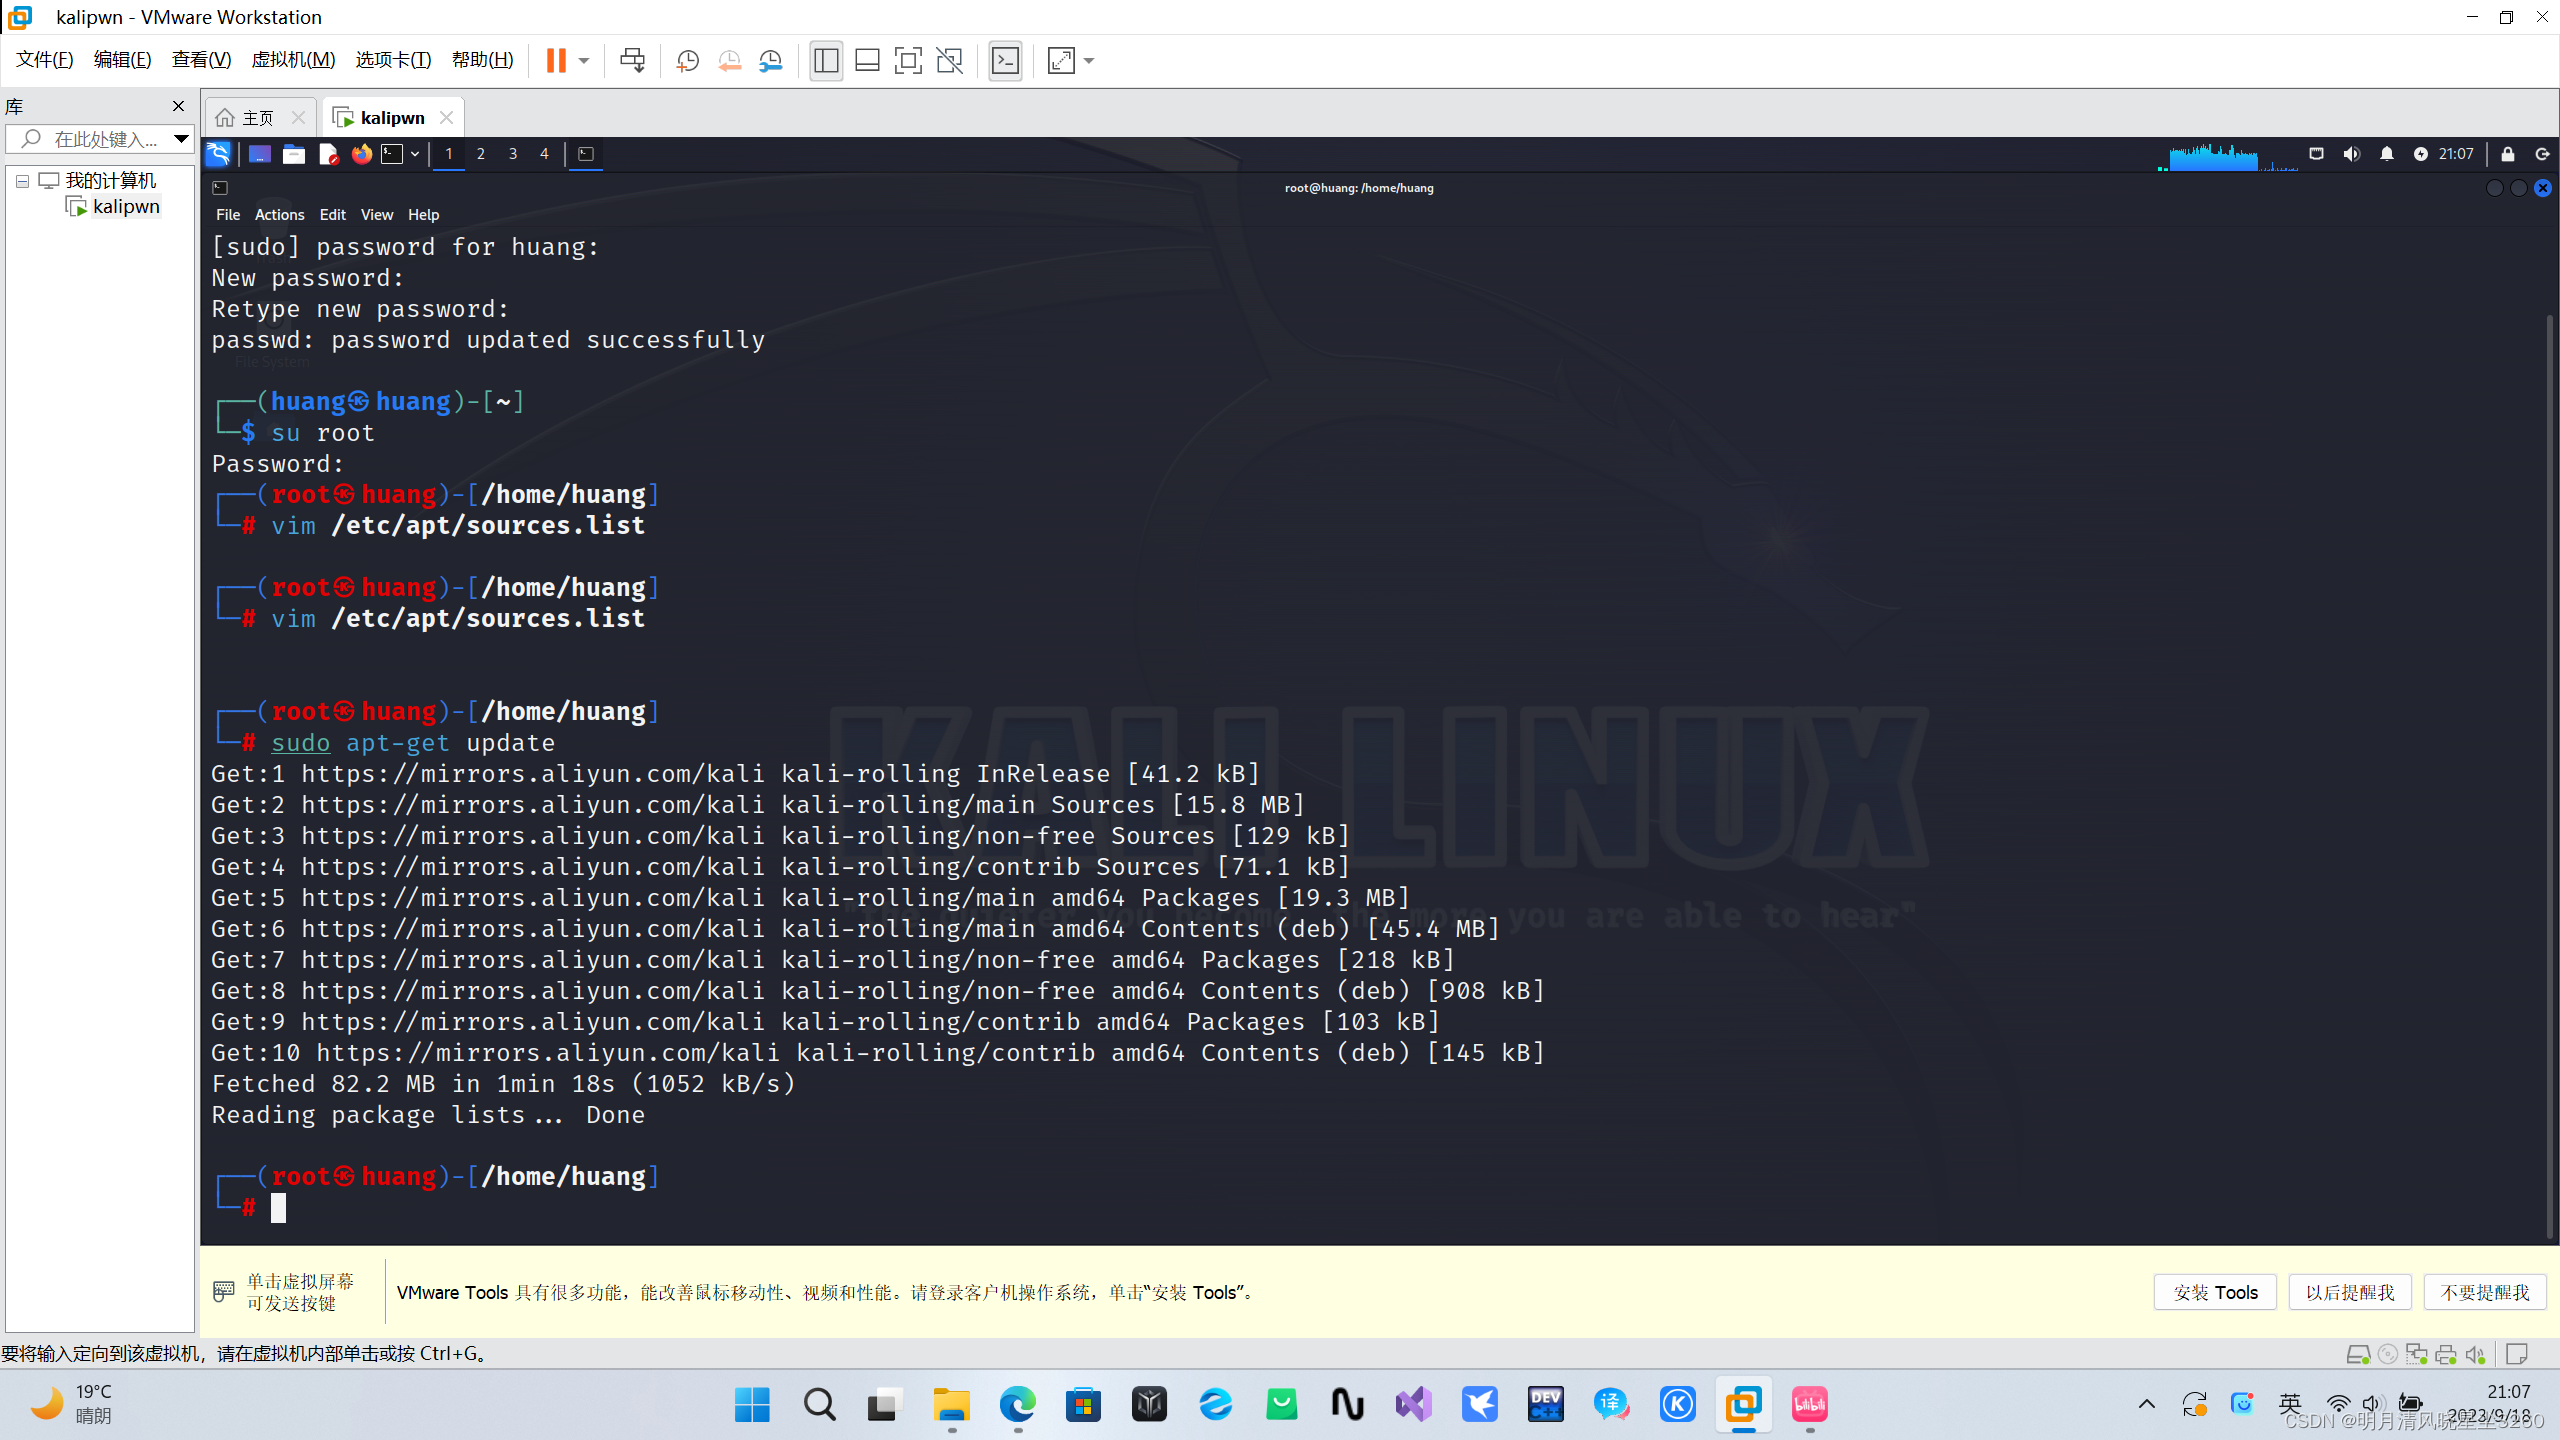This screenshot has height=1440, width=2560.
Task: Click the show desktop icon in Kali panel
Action: (x=259, y=154)
